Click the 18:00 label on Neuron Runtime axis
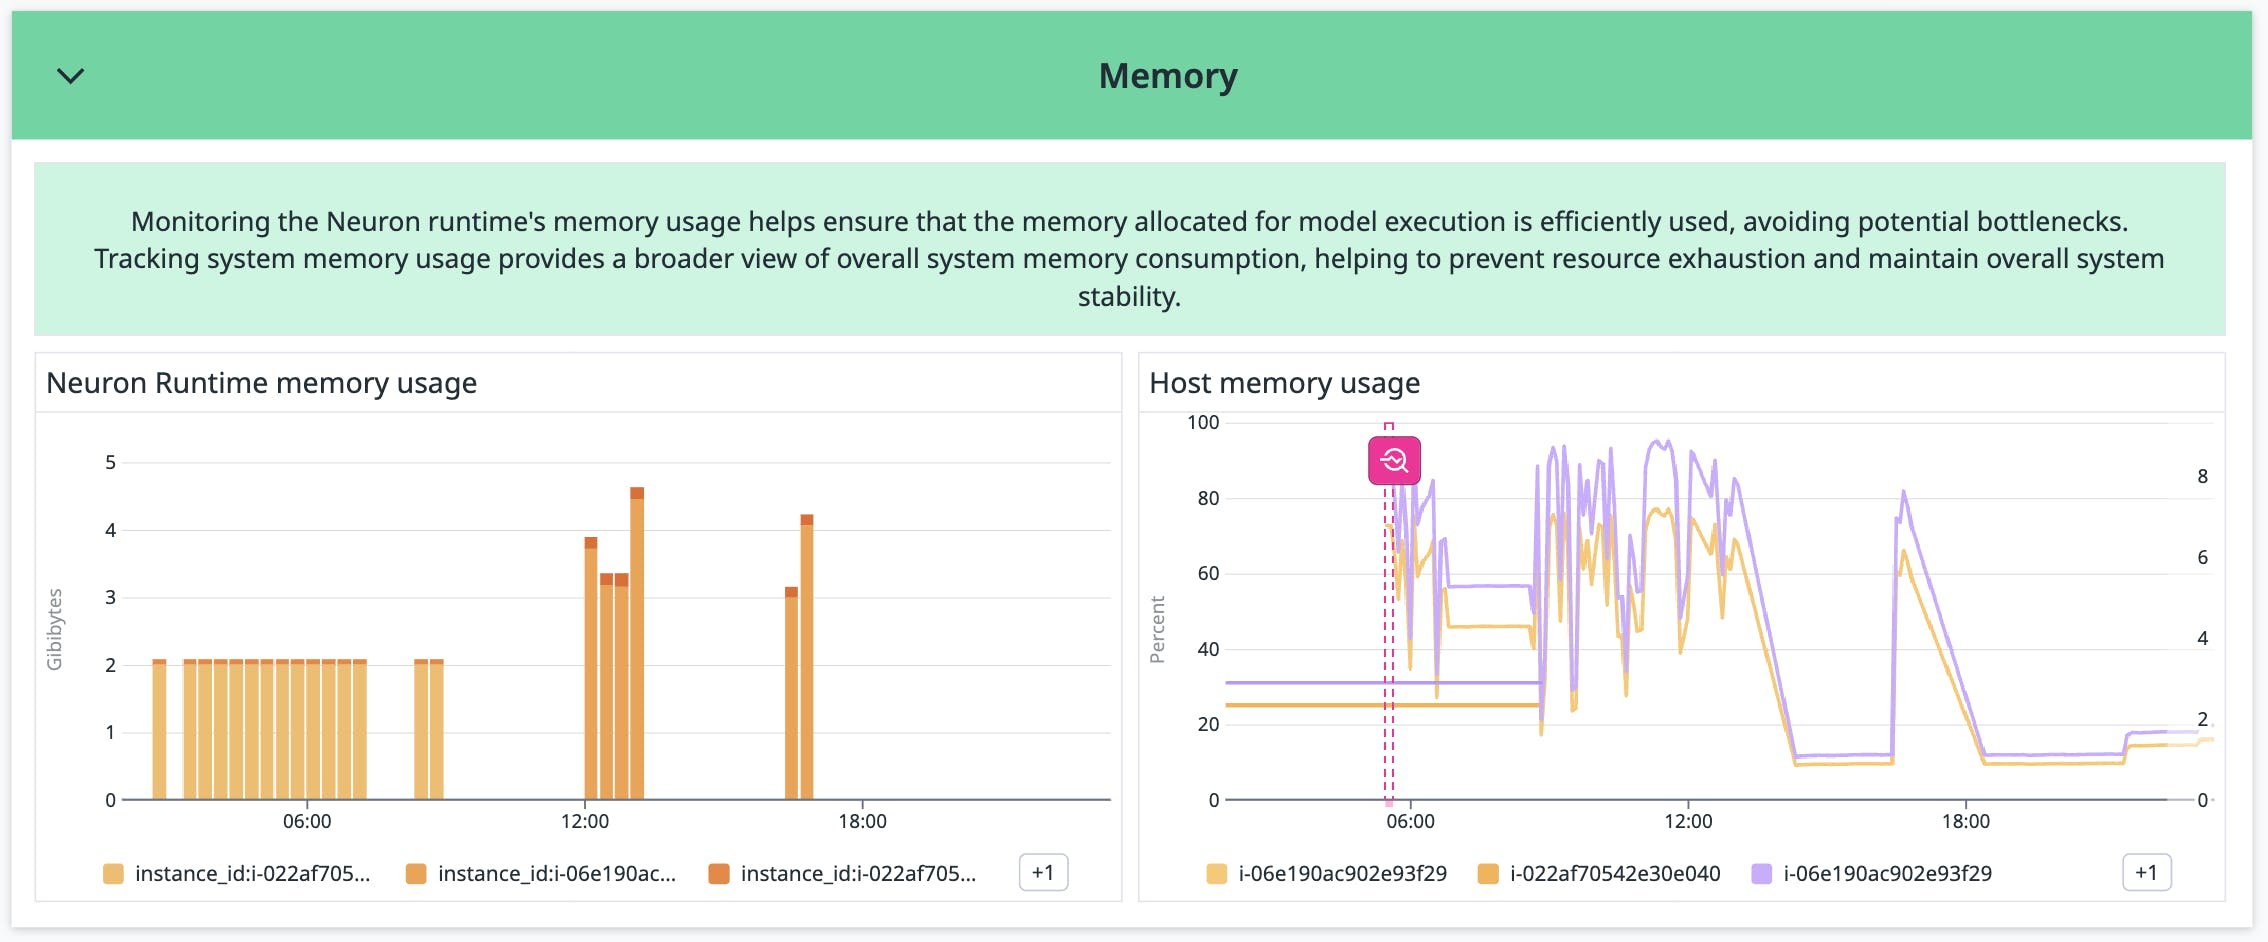The width and height of the screenshot is (2268, 942). pos(862,821)
